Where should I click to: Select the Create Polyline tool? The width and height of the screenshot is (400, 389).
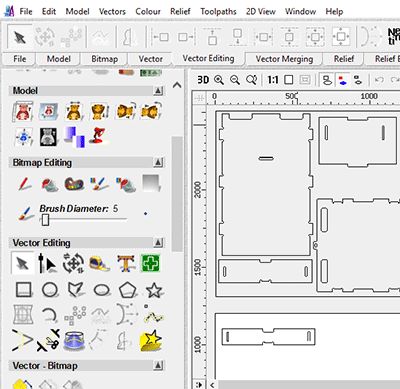click(x=75, y=290)
